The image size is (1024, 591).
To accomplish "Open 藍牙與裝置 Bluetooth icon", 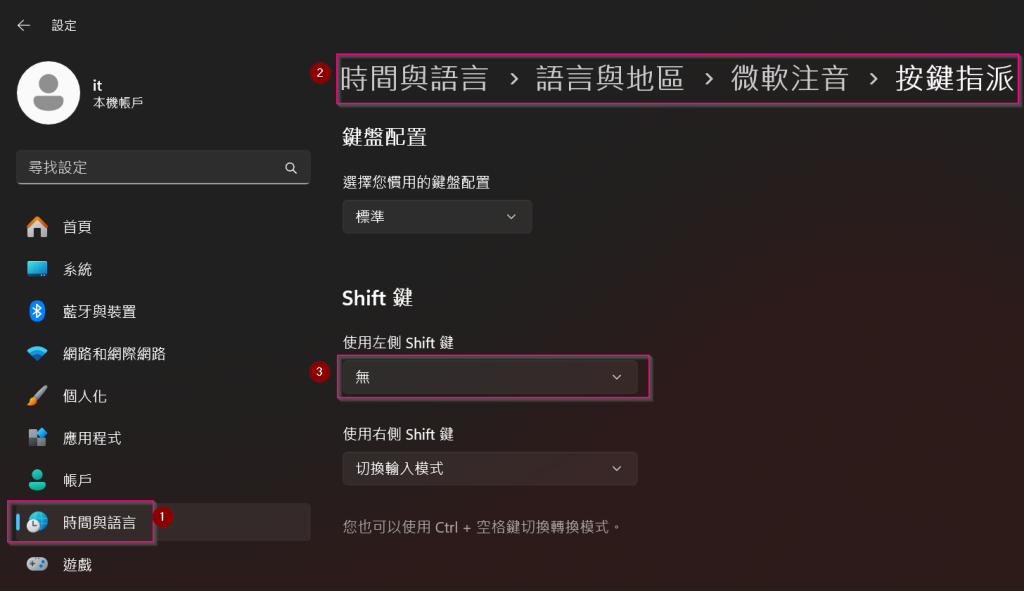I will 37,311.
